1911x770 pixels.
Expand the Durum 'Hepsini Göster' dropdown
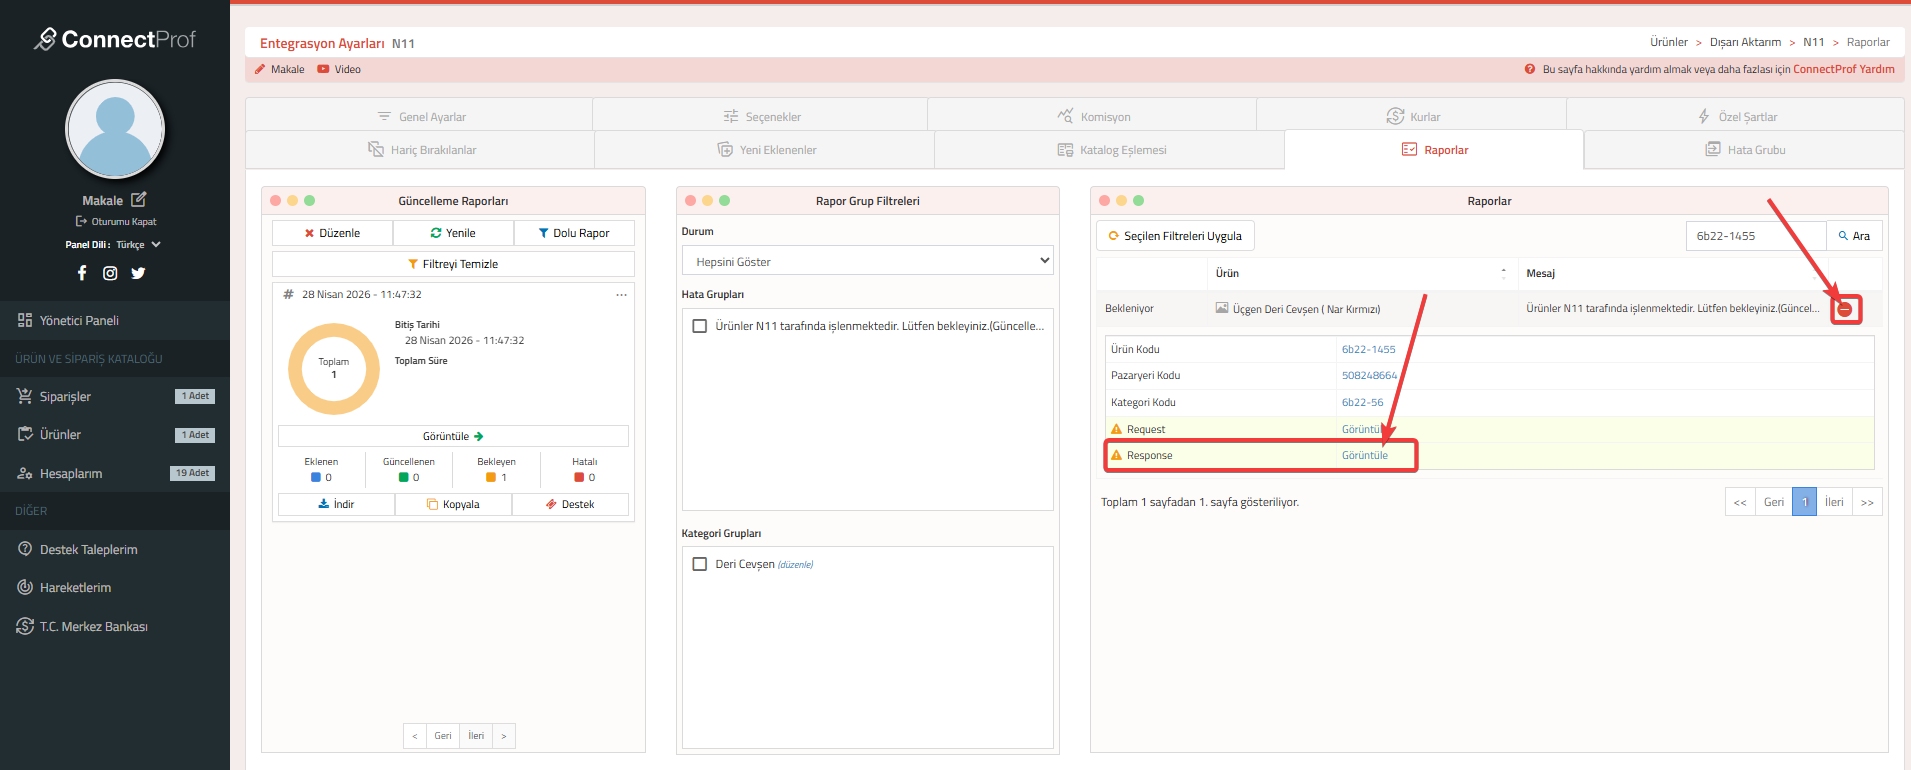pyautogui.click(x=867, y=261)
